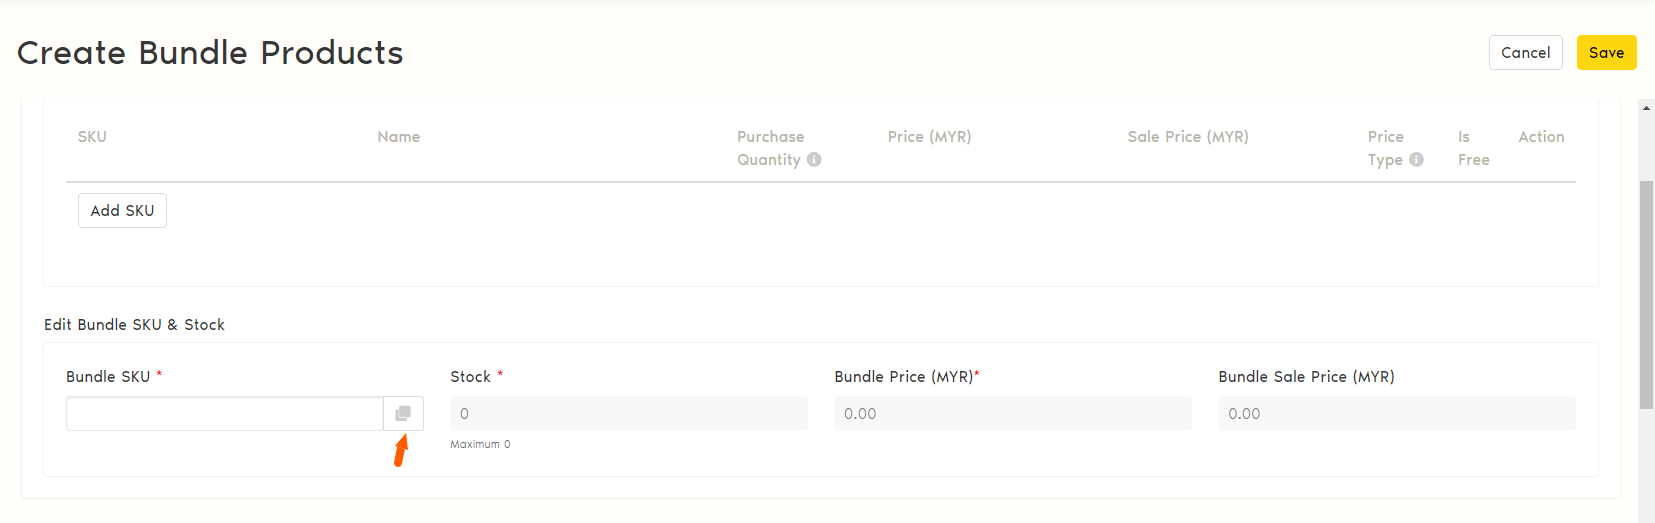Click the Name column header

(x=399, y=137)
